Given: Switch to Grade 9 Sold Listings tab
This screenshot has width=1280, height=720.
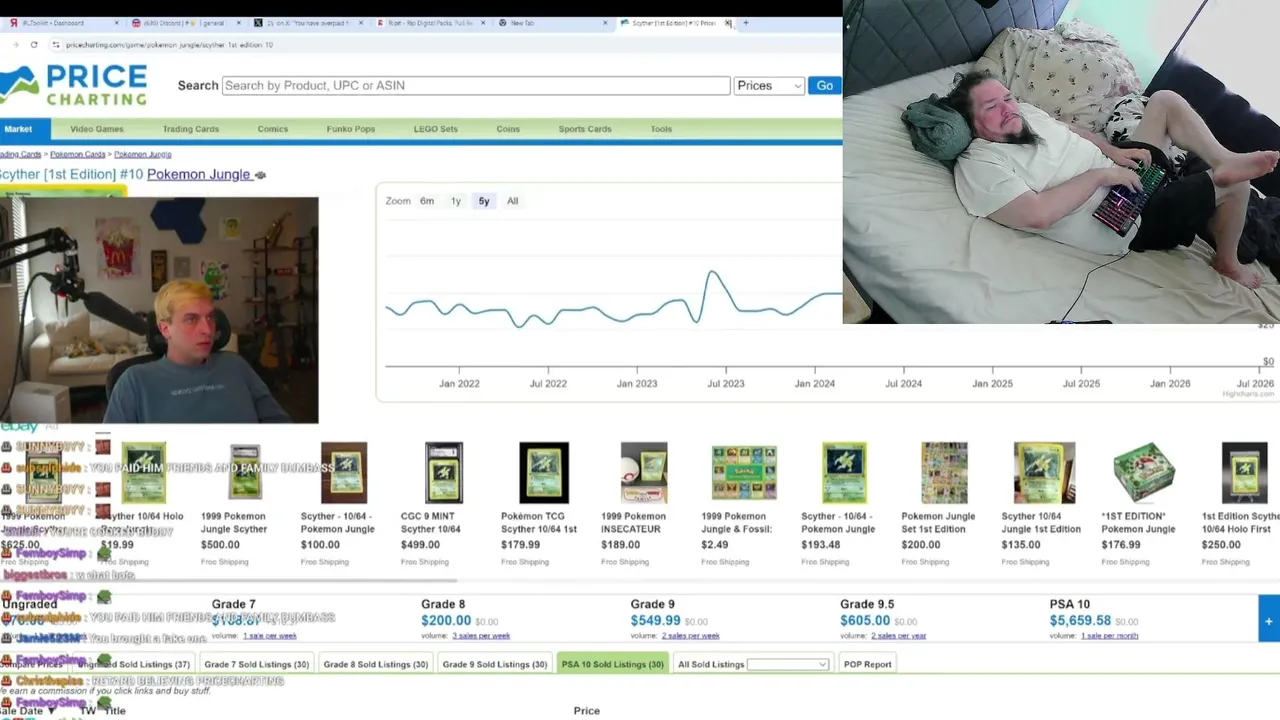Looking at the screenshot, I should point(495,664).
